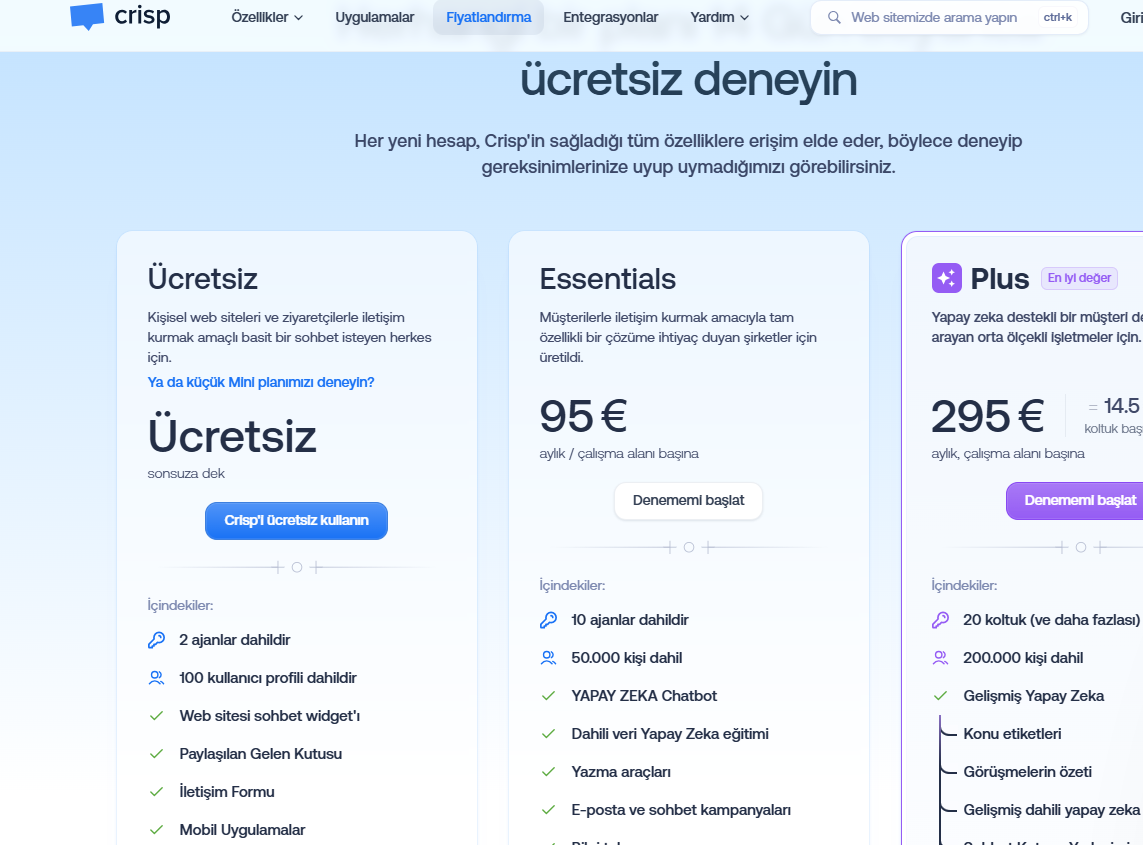Click people icon beside 200.000 kişi dahil

pyautogui.click(x=940, y=658)
